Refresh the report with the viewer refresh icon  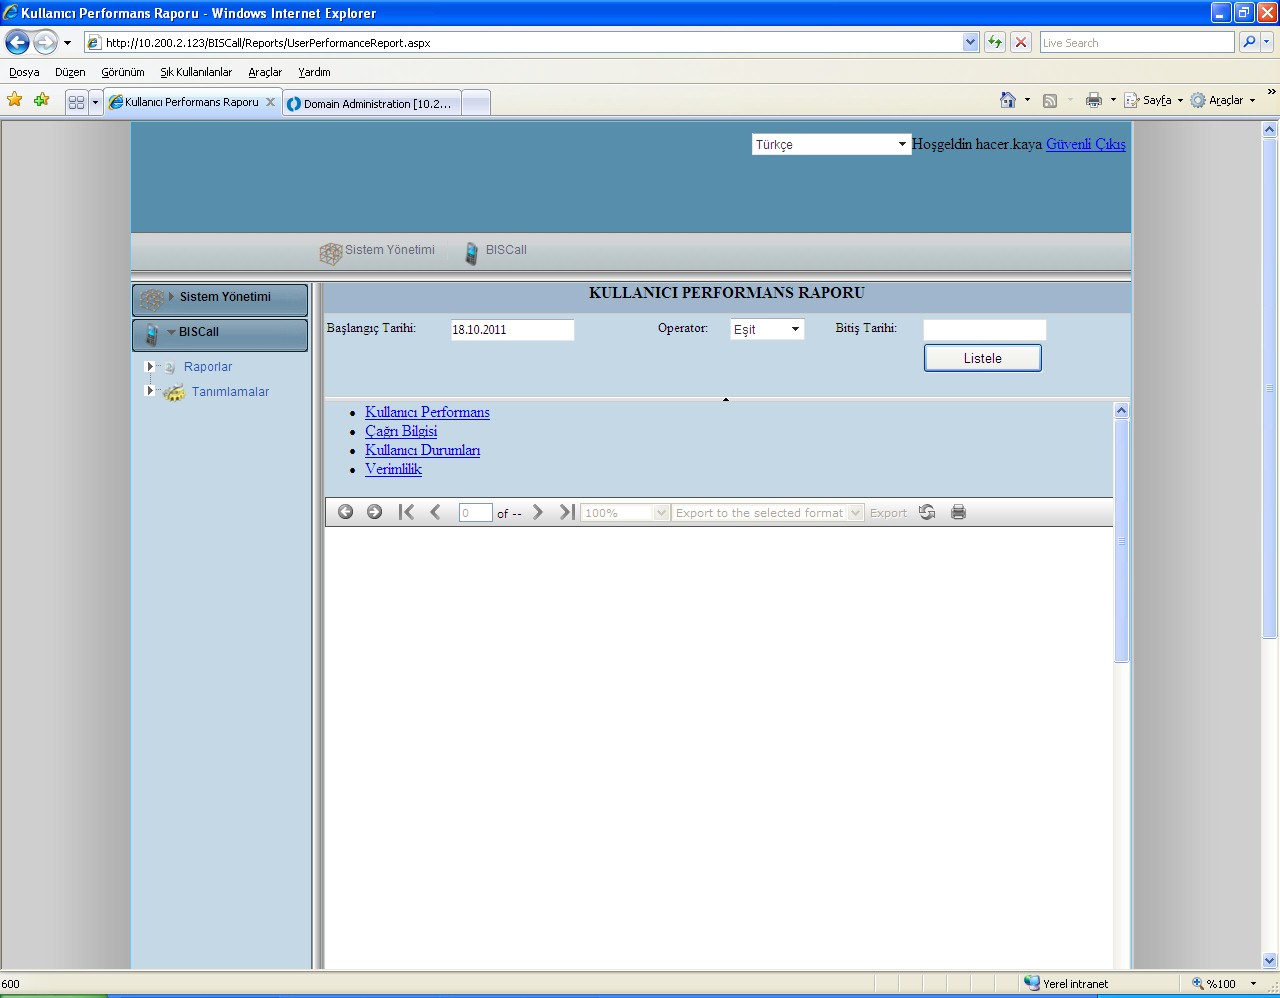point(927,512)
